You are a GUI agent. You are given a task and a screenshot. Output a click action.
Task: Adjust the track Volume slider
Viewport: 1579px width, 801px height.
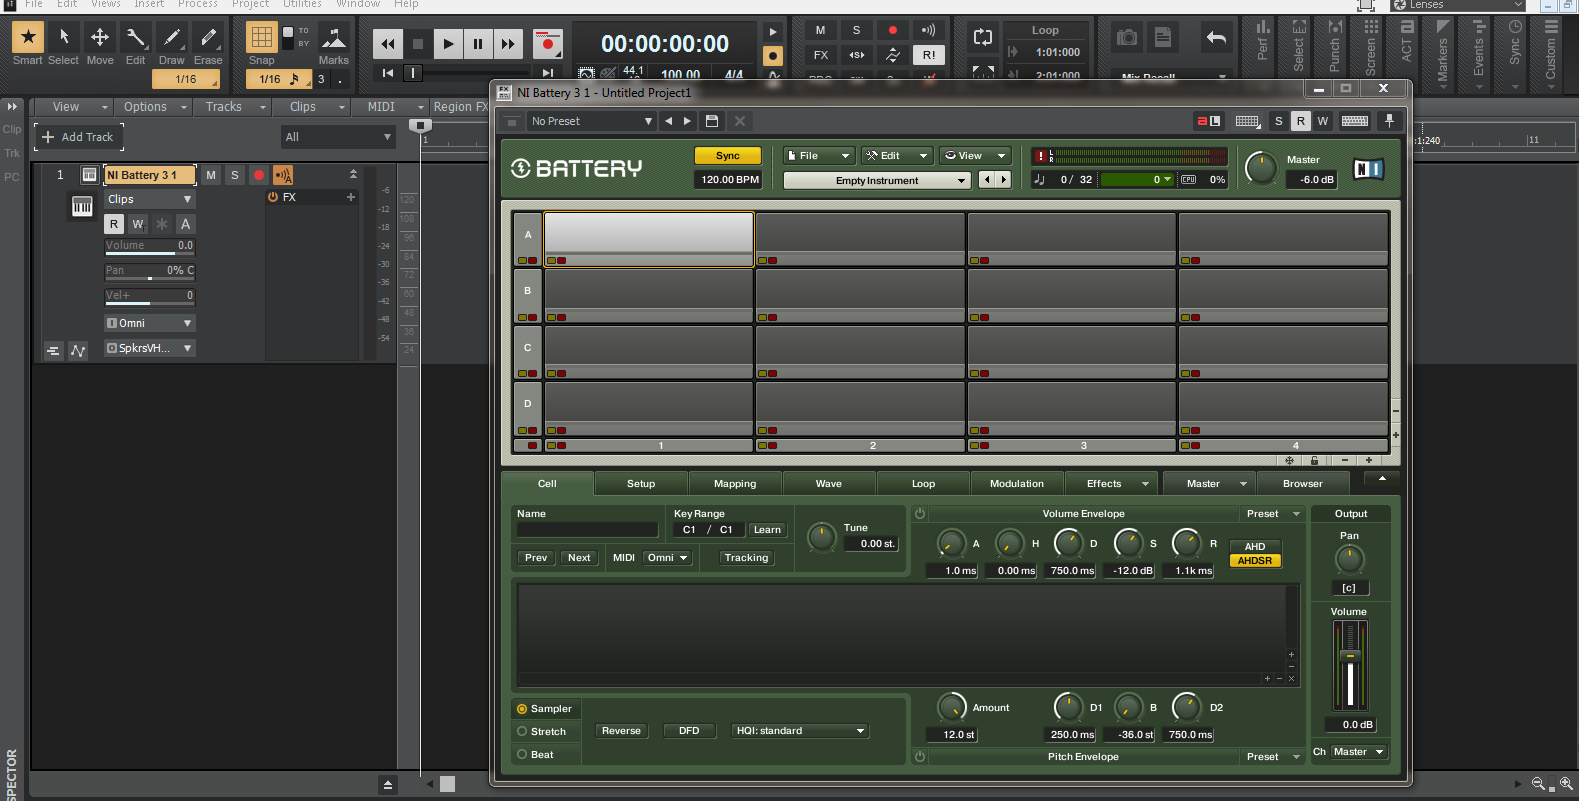(x=150, y=246)
